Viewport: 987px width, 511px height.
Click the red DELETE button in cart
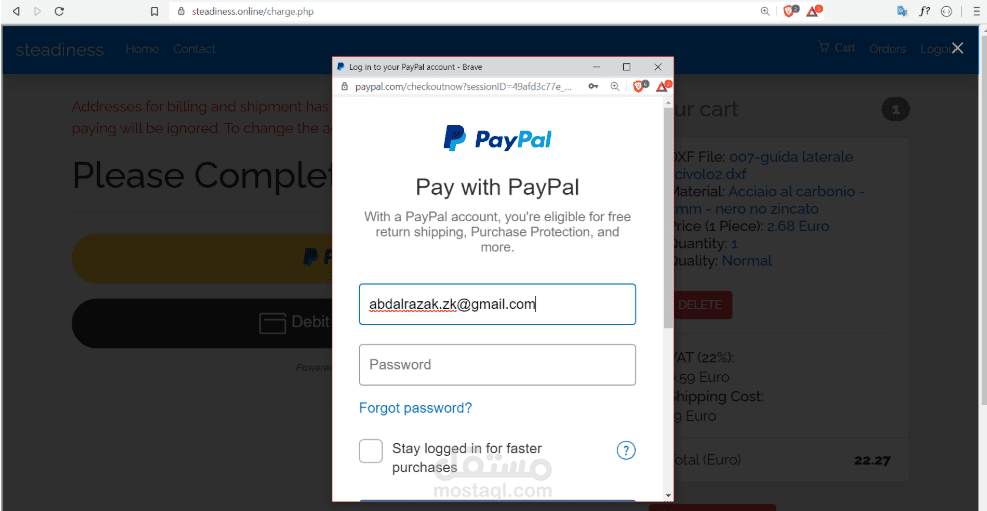click(700, 305)
